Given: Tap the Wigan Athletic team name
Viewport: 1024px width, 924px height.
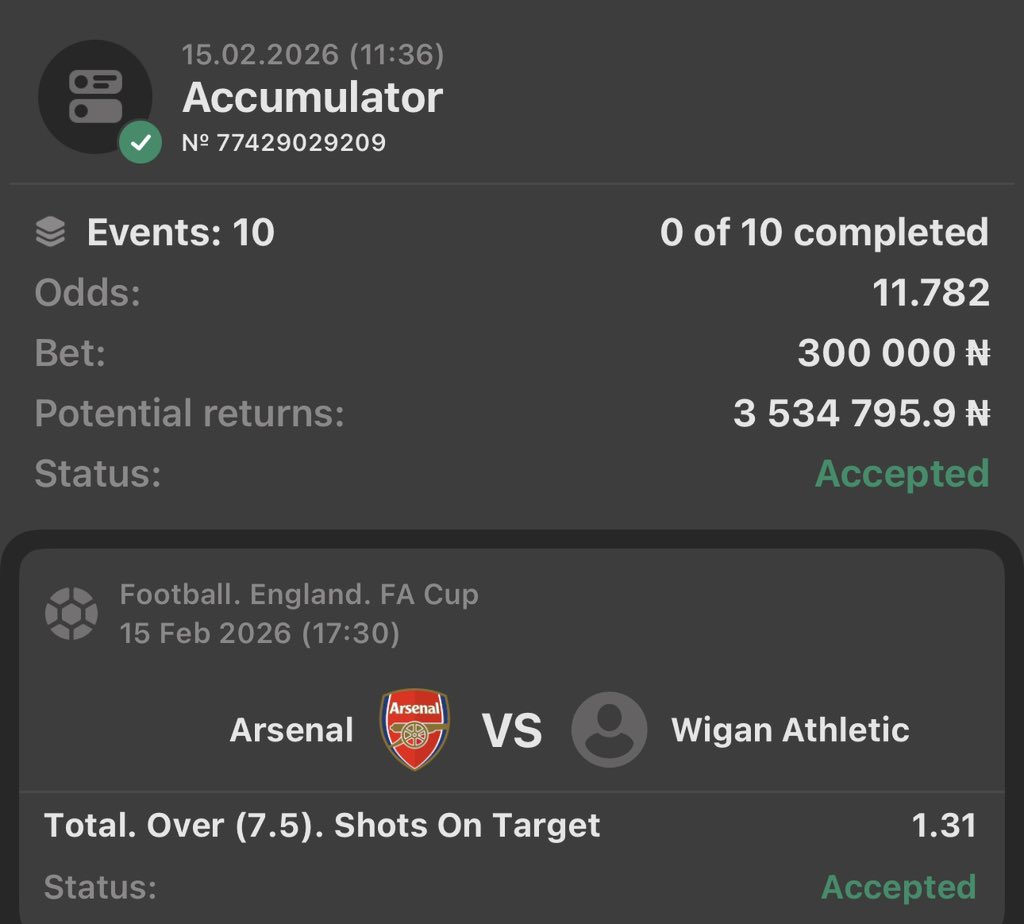Looking at the screenshot, I should pos(790,730).
